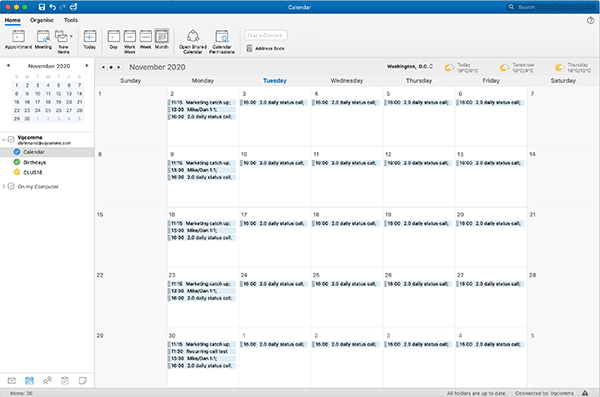Click Connected to: Vqcomms status text
Image resolution: width=600 pixels, height=397 pixels.
pos(544,393)
